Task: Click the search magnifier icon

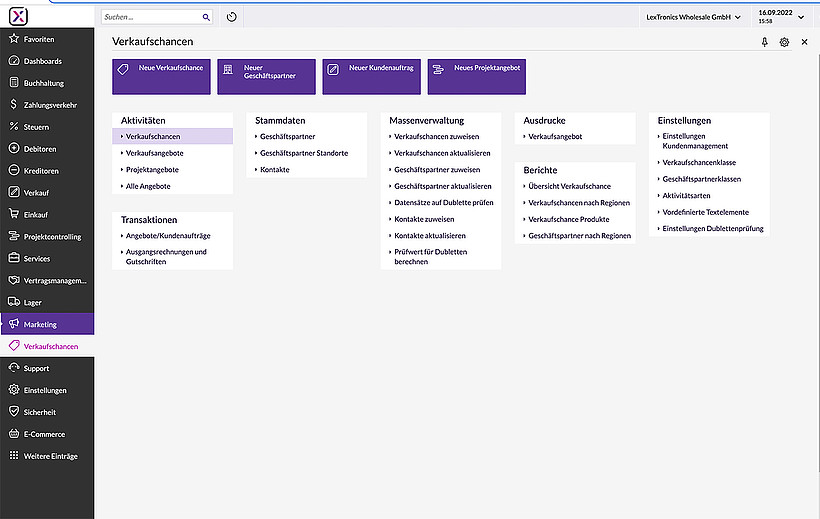Action: 206,17
